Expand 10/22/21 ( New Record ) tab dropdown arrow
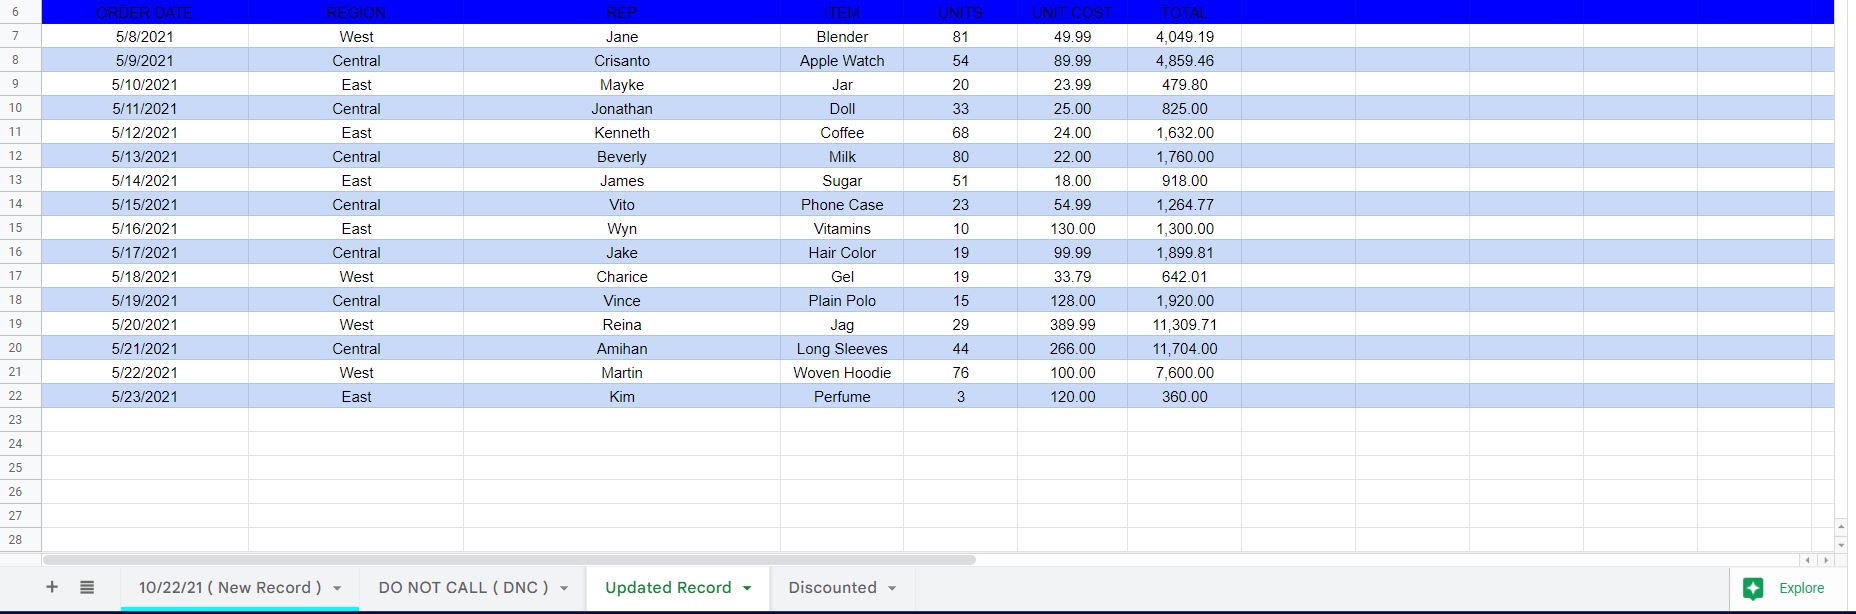This screenshot has width=1856, height=614. pos(337,588)
